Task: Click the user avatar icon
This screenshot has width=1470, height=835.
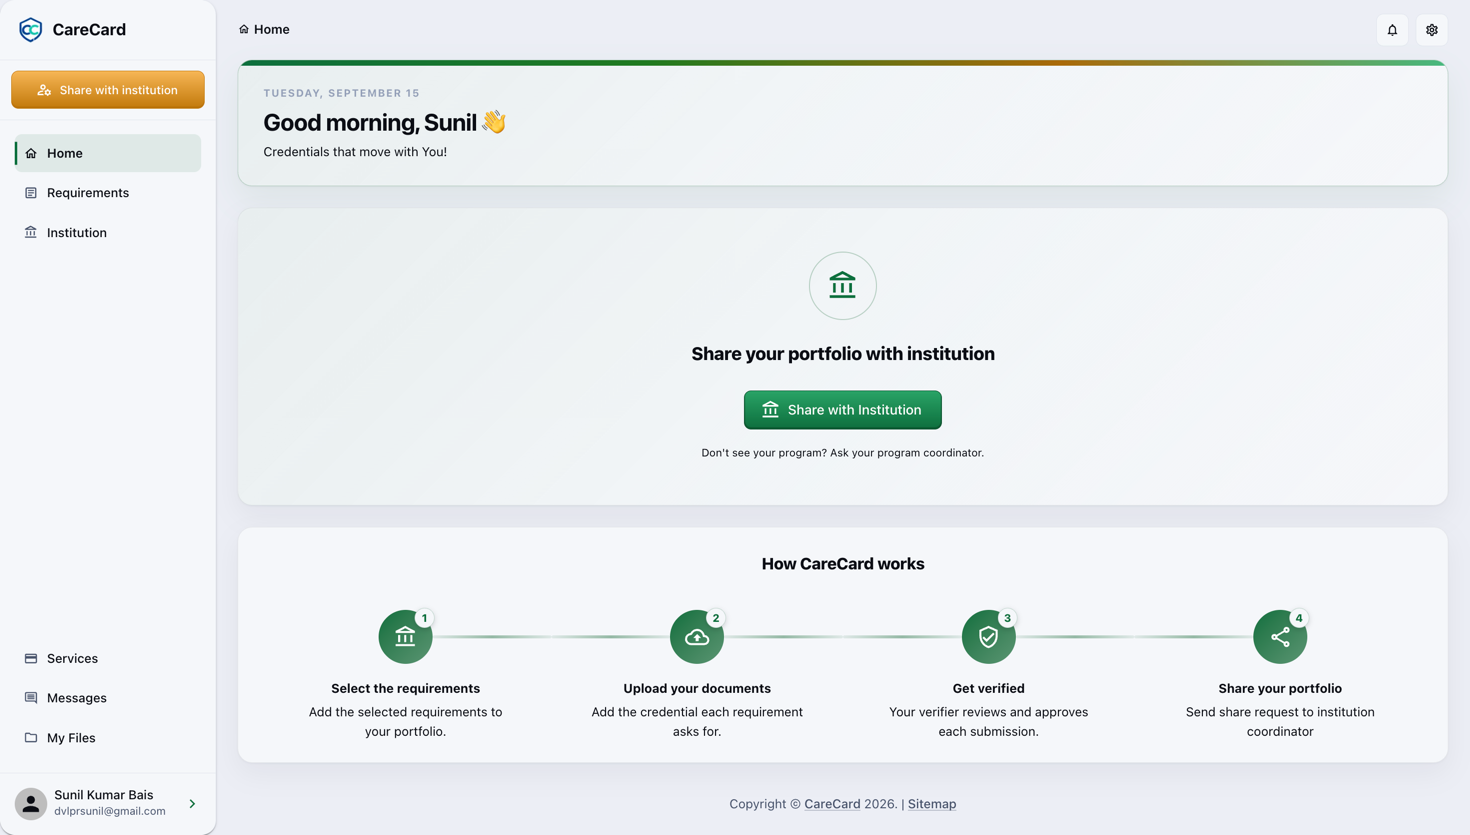Action: pos(31,804)
